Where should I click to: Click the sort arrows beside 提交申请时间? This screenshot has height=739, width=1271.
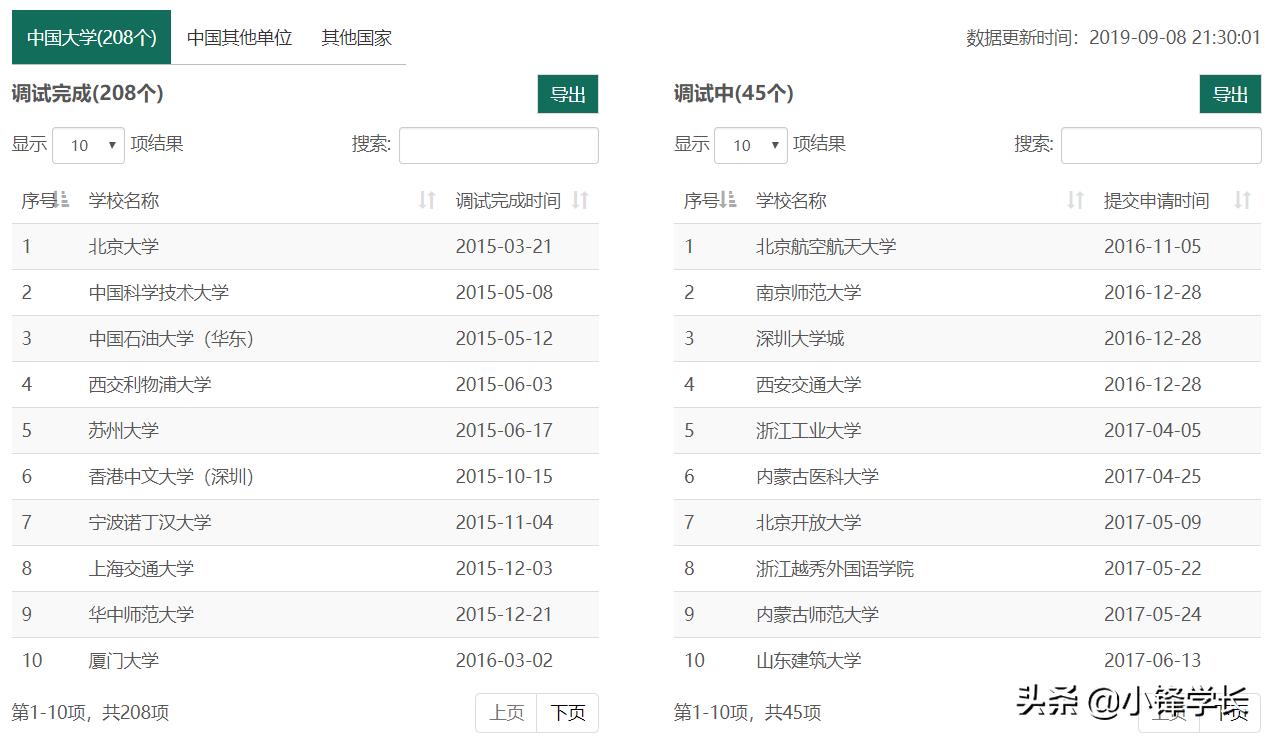pos(1242,200)
